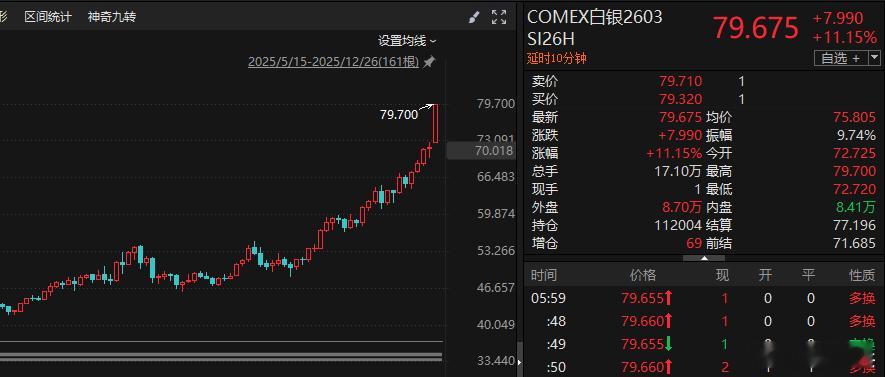The width and height of the screenshot is (885, 377).
Task: Click the latest price 79.675 header
Action: pos(756,27)
